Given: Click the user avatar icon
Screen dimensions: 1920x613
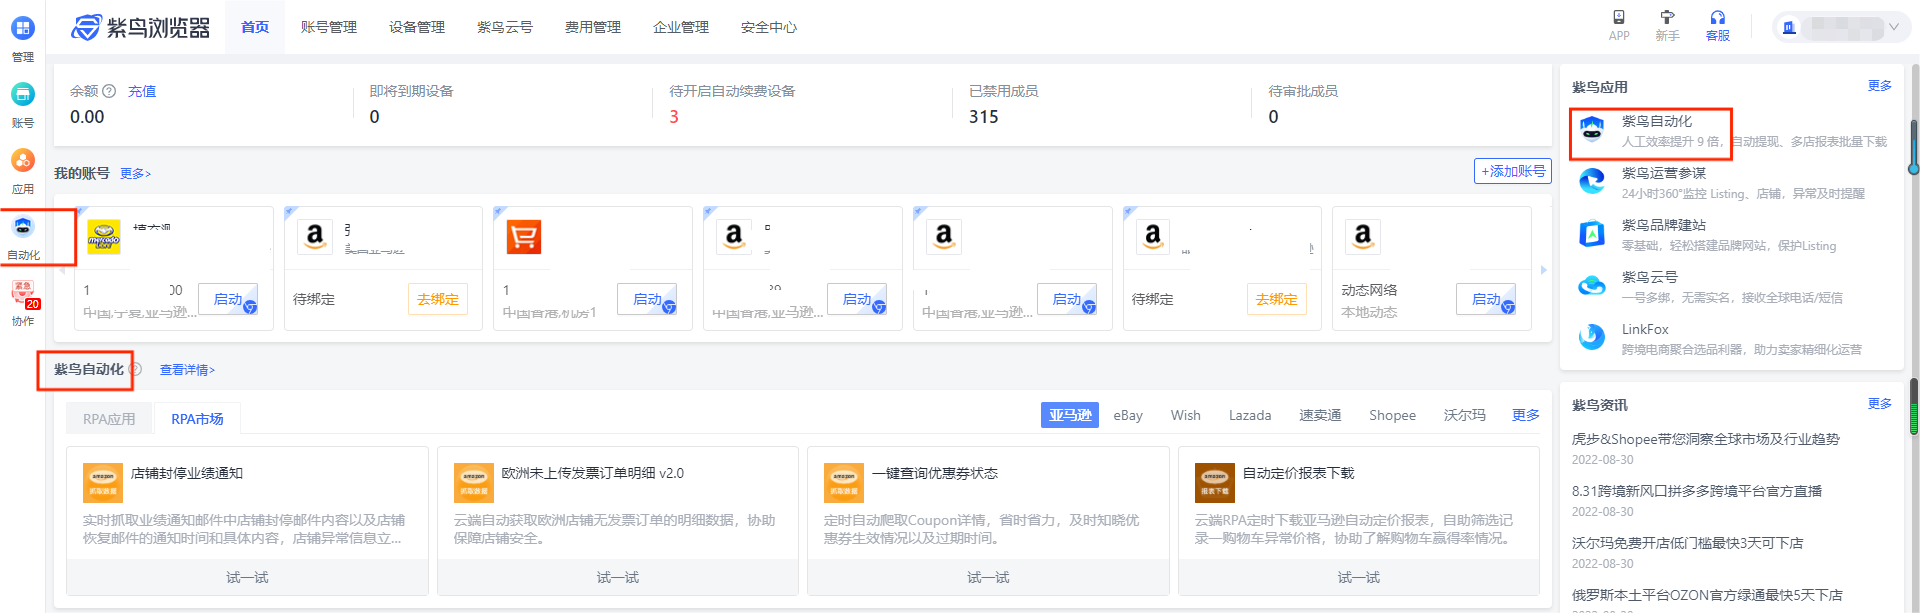Looking at the screenshot, I should pos(1790,27).
